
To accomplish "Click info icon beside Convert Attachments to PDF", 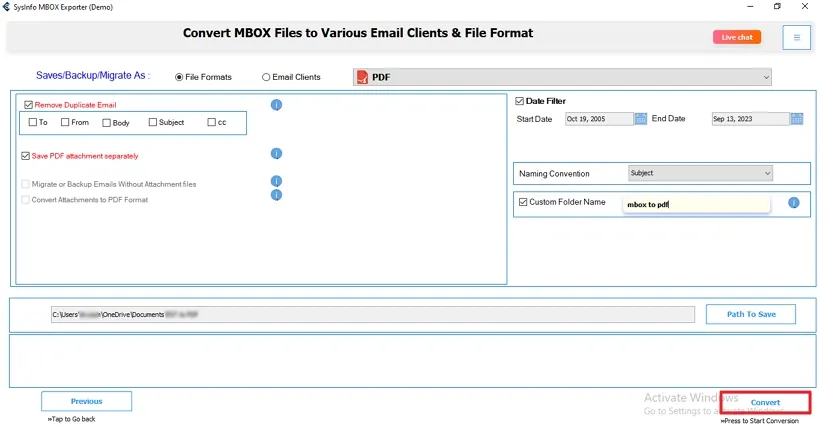I will [276, 195].
